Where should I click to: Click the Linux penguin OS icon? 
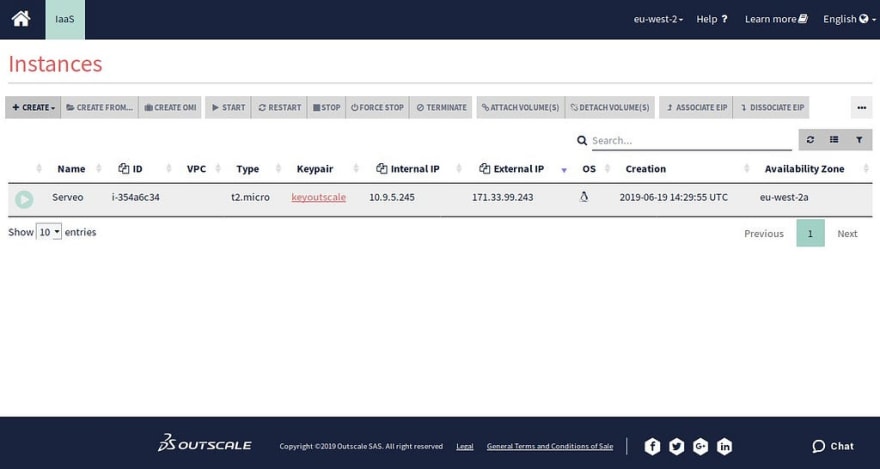(584, 196)
